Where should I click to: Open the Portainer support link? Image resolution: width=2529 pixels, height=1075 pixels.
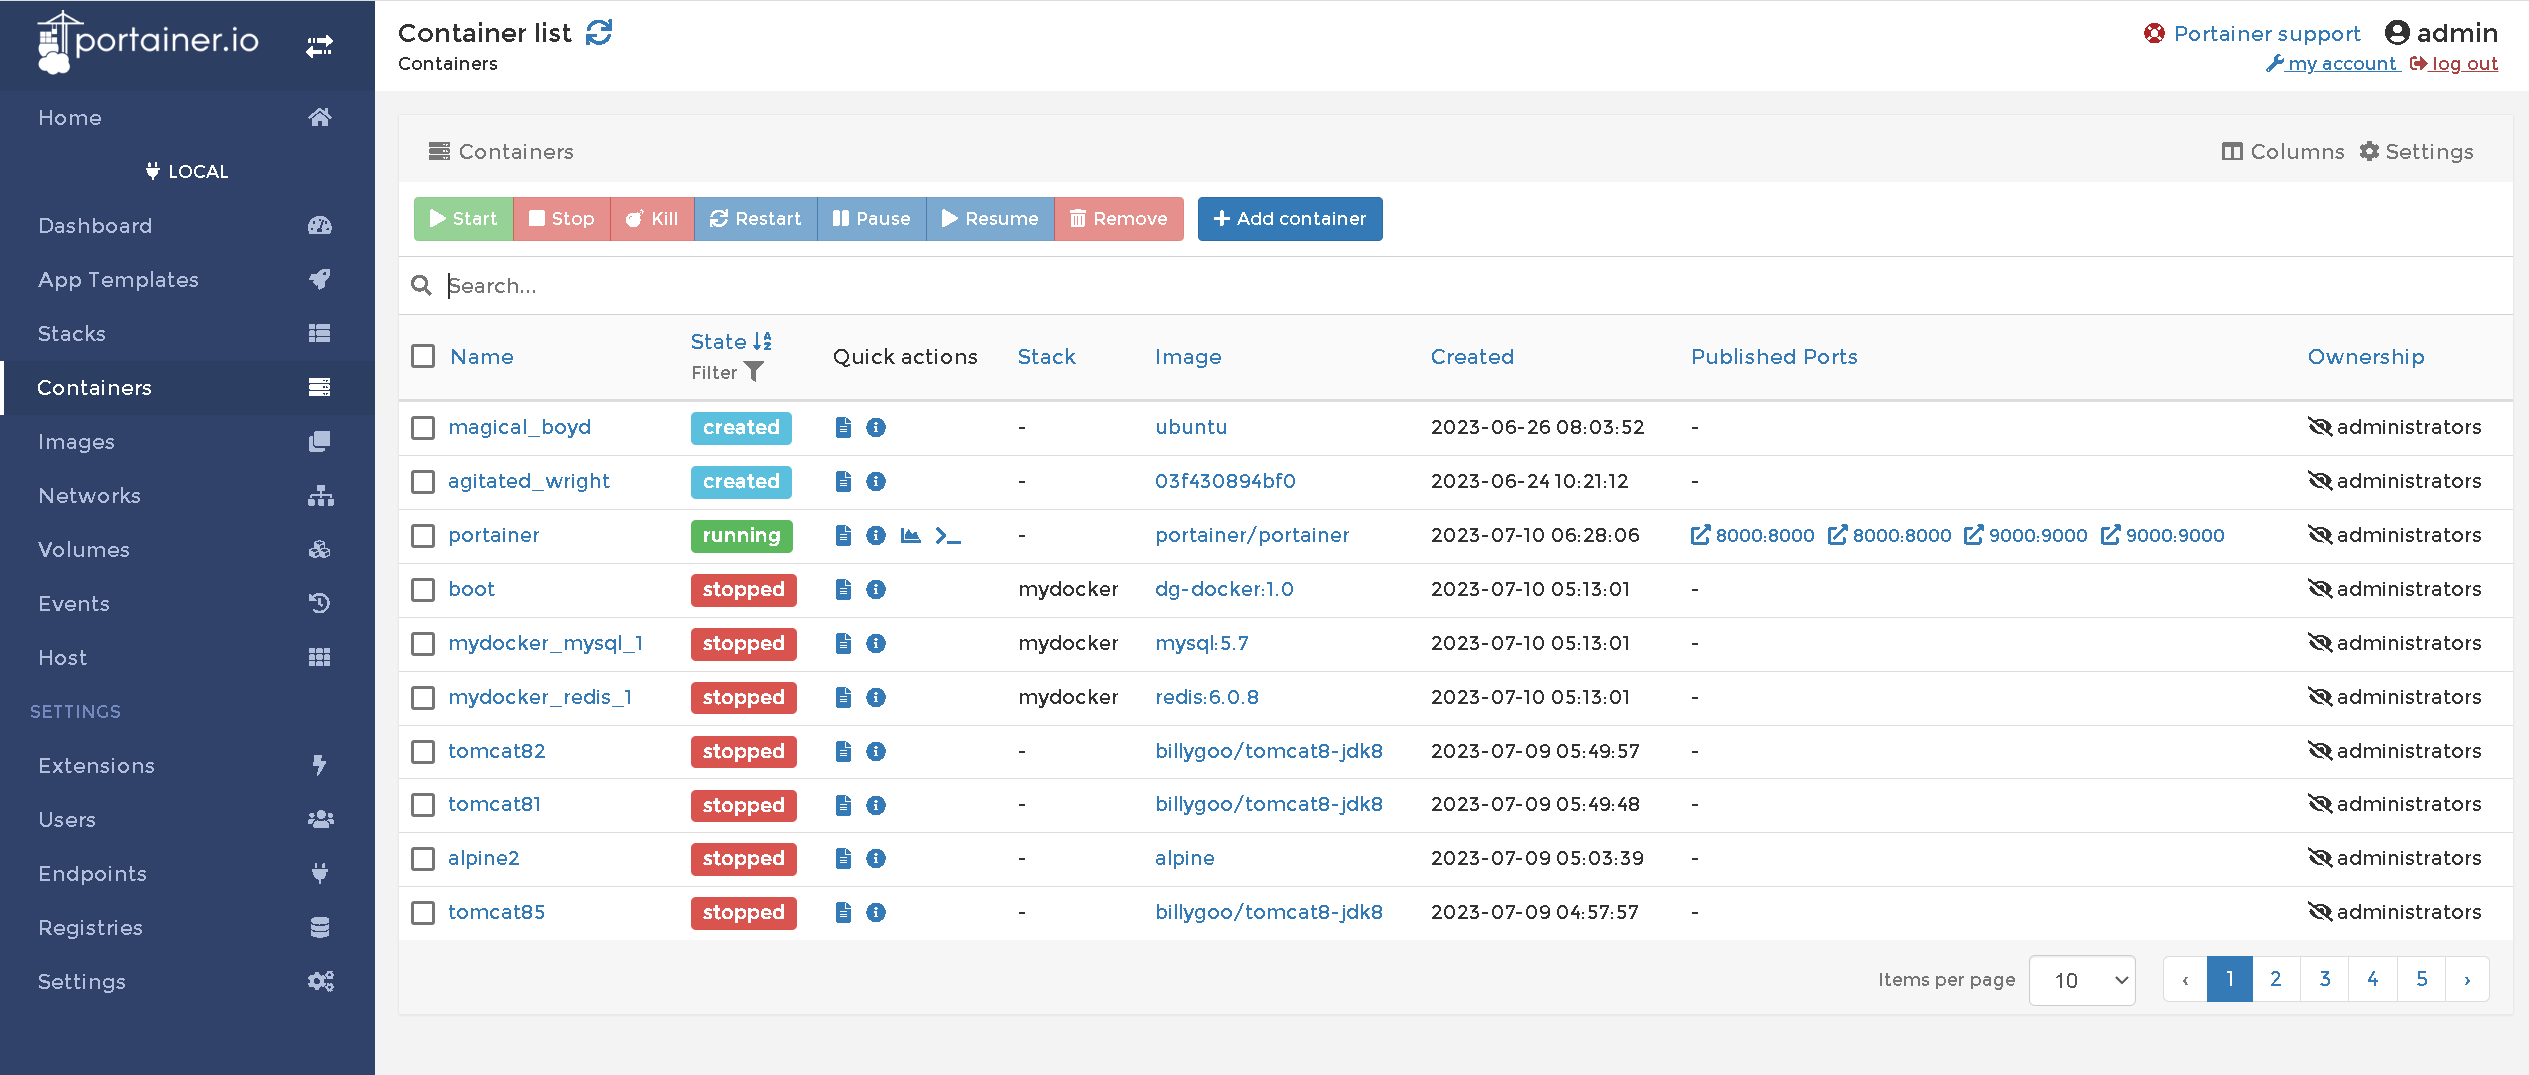pyautogui.click(x=2252, y=34)
